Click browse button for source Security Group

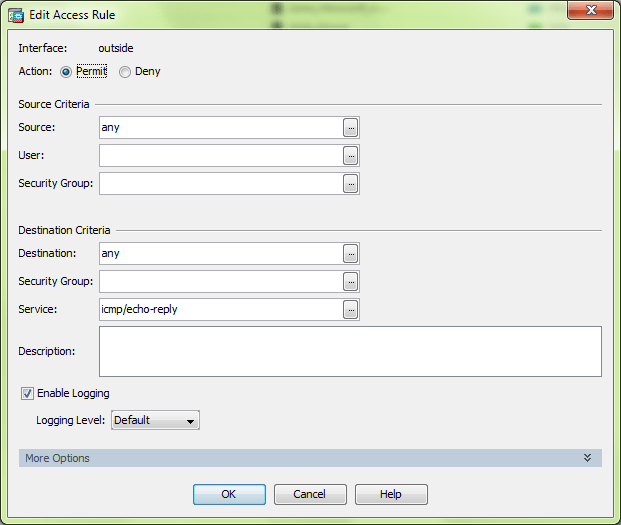point(350,183)
